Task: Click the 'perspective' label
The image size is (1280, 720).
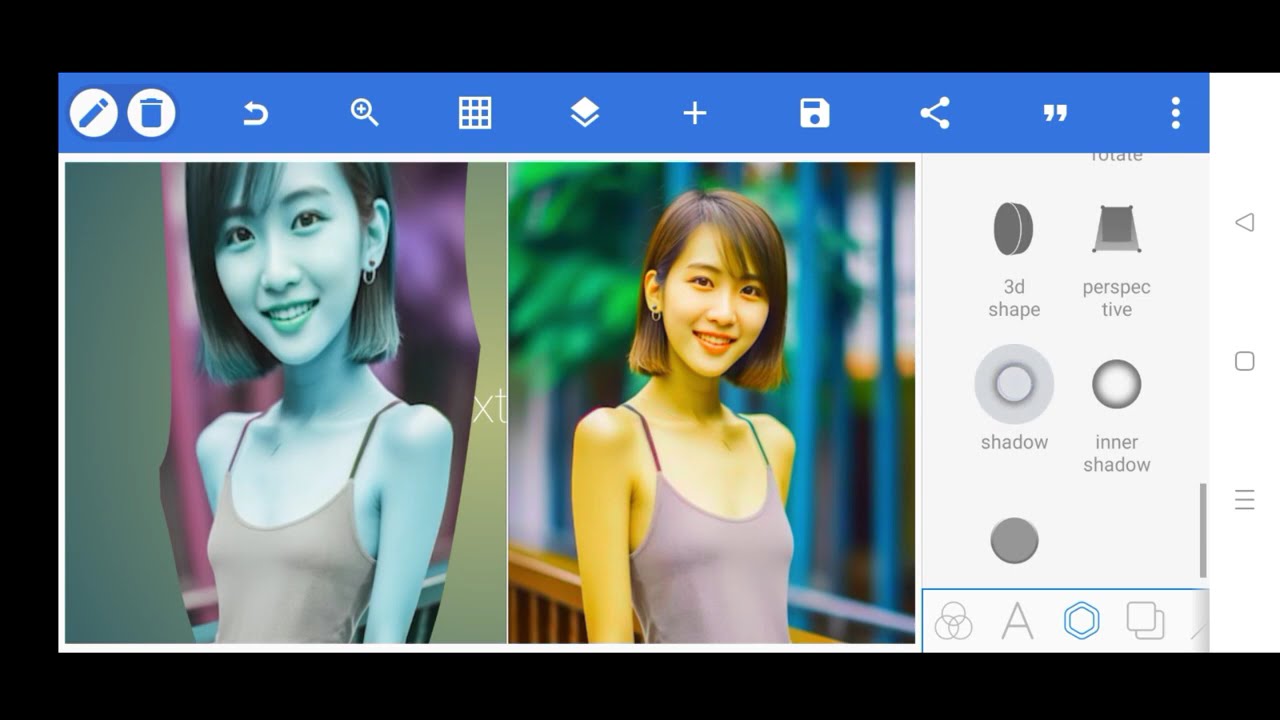Action: click(1116, 298)
